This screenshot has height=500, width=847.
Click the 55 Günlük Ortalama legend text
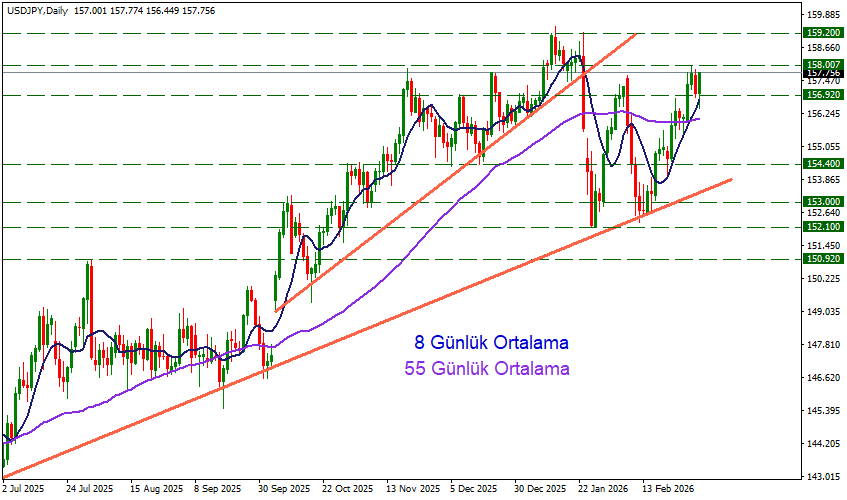(487, 369)
